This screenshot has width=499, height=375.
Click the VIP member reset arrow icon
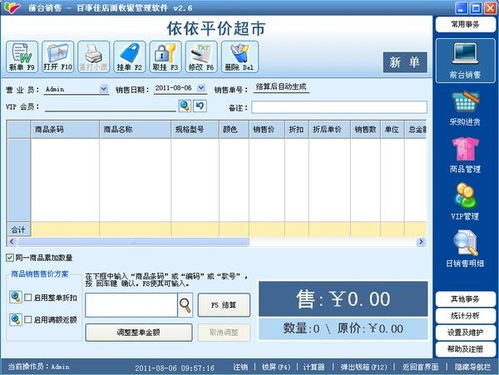[200, 106]
